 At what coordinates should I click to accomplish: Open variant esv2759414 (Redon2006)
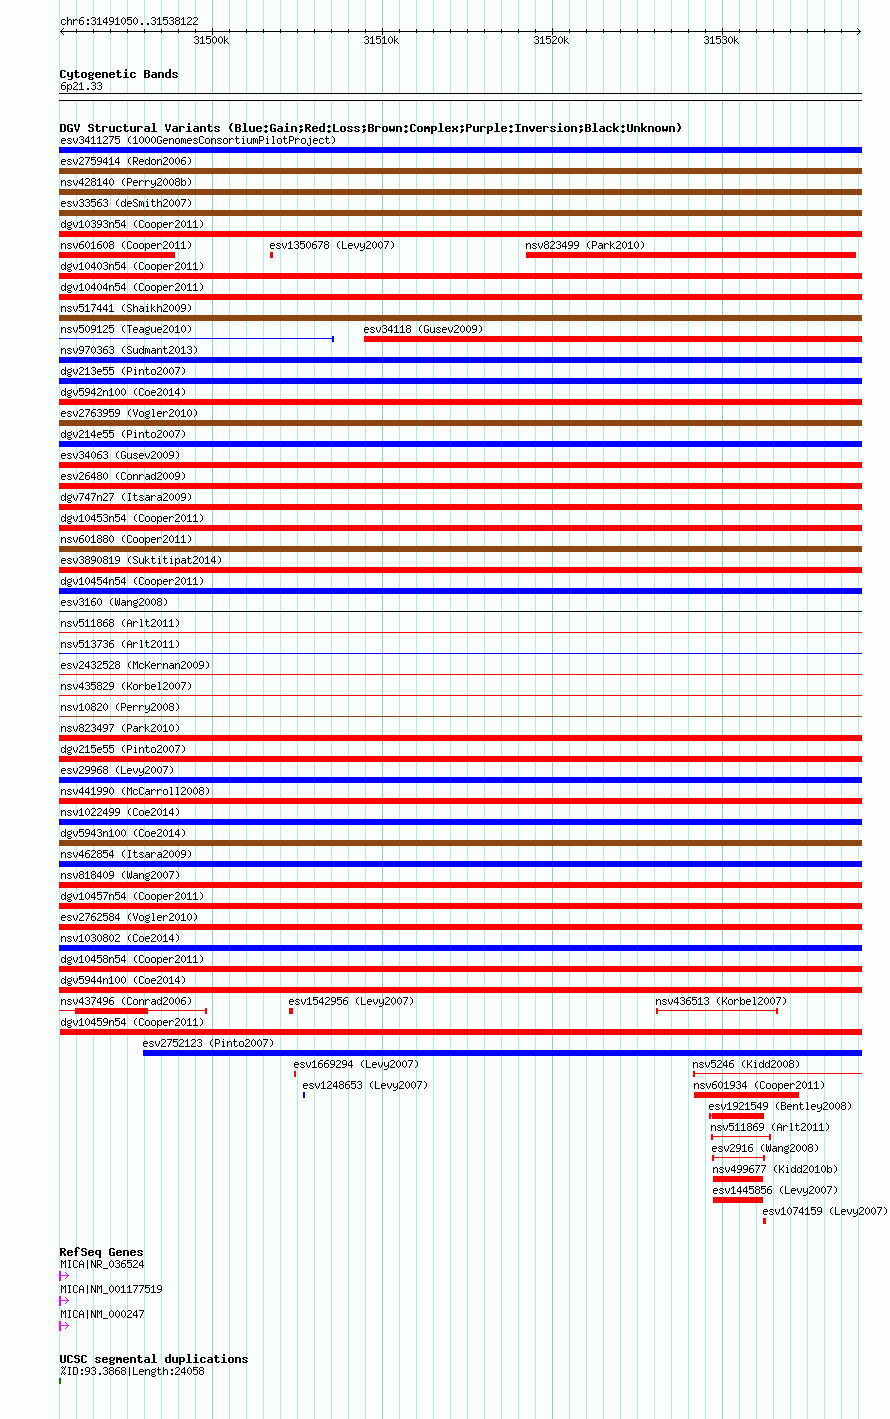click(x=126, y=161)
